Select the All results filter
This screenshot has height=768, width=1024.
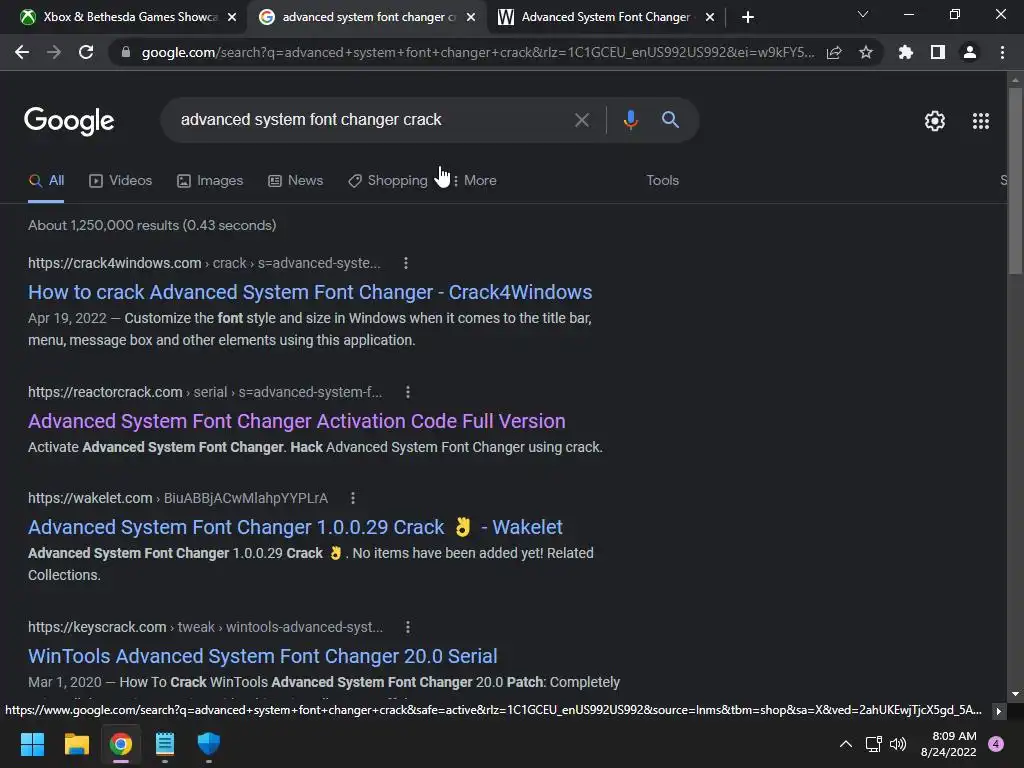[46, 181]
